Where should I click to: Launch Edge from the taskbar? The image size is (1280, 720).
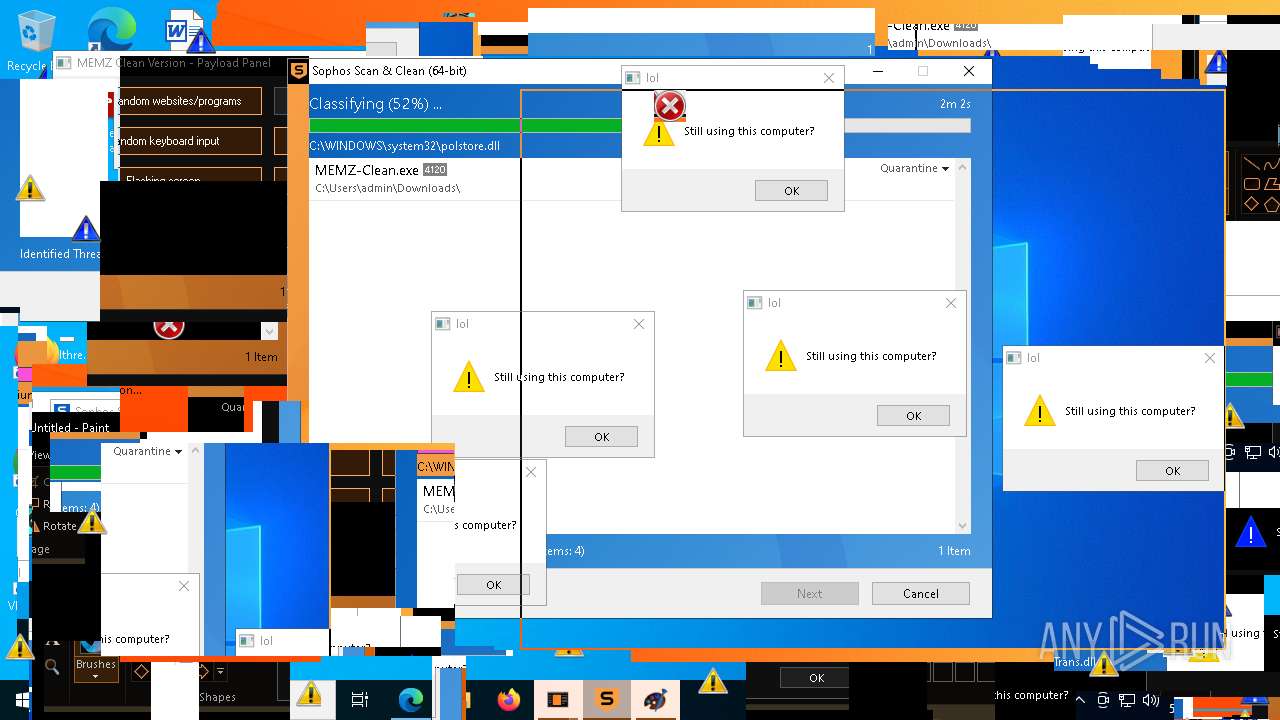coord(411,700)
